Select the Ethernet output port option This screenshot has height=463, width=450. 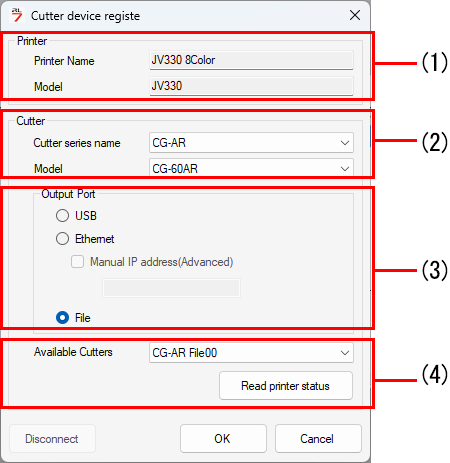62,239
